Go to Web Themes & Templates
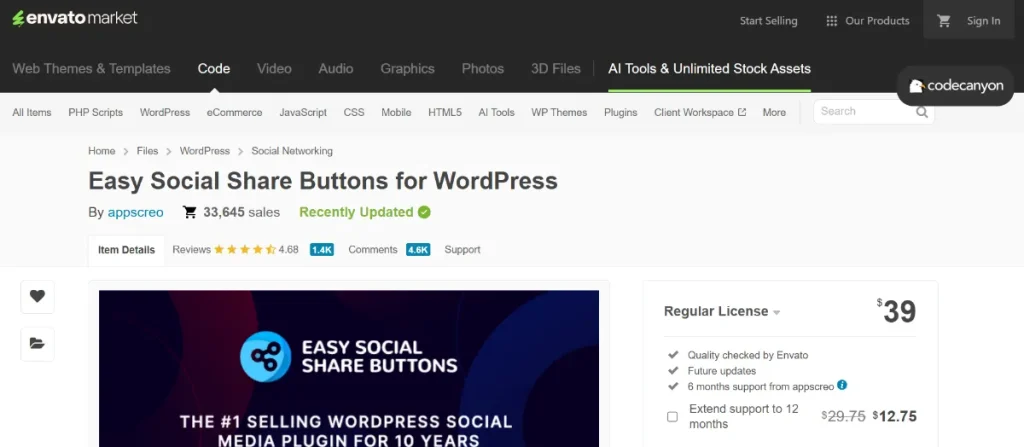This screenshot has width=1024, height=447. (x=91, y=69)
